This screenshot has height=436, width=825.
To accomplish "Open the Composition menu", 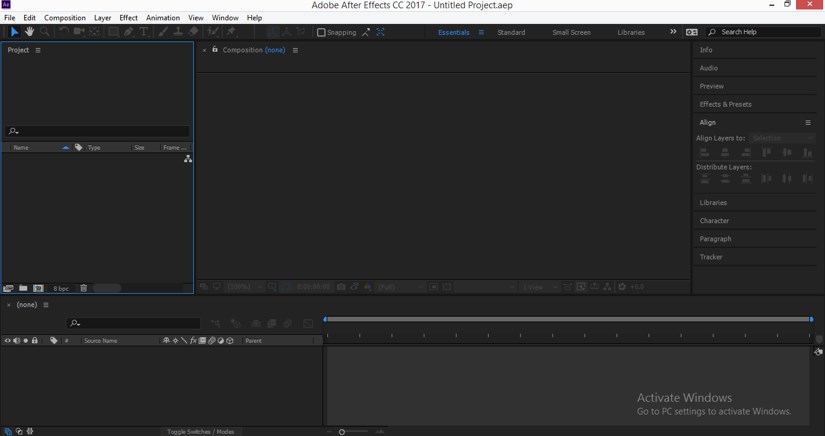I will click(65, 17).
